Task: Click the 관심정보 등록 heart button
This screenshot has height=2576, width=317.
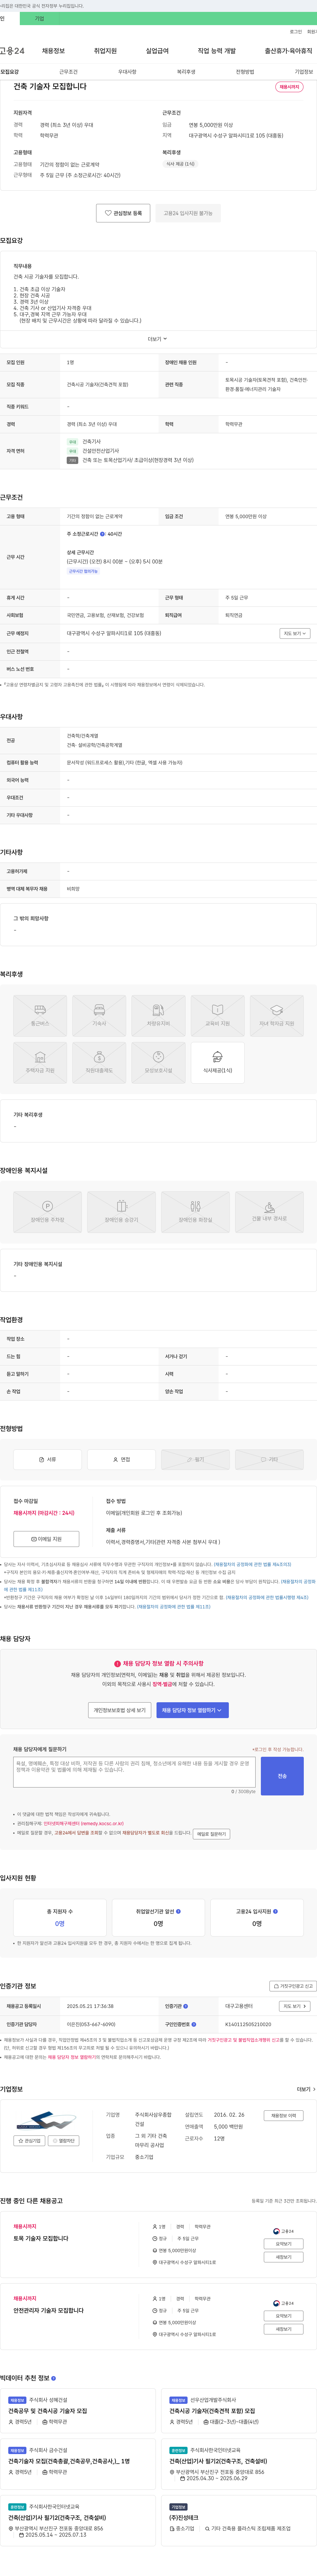Action: tap(123, 213)
